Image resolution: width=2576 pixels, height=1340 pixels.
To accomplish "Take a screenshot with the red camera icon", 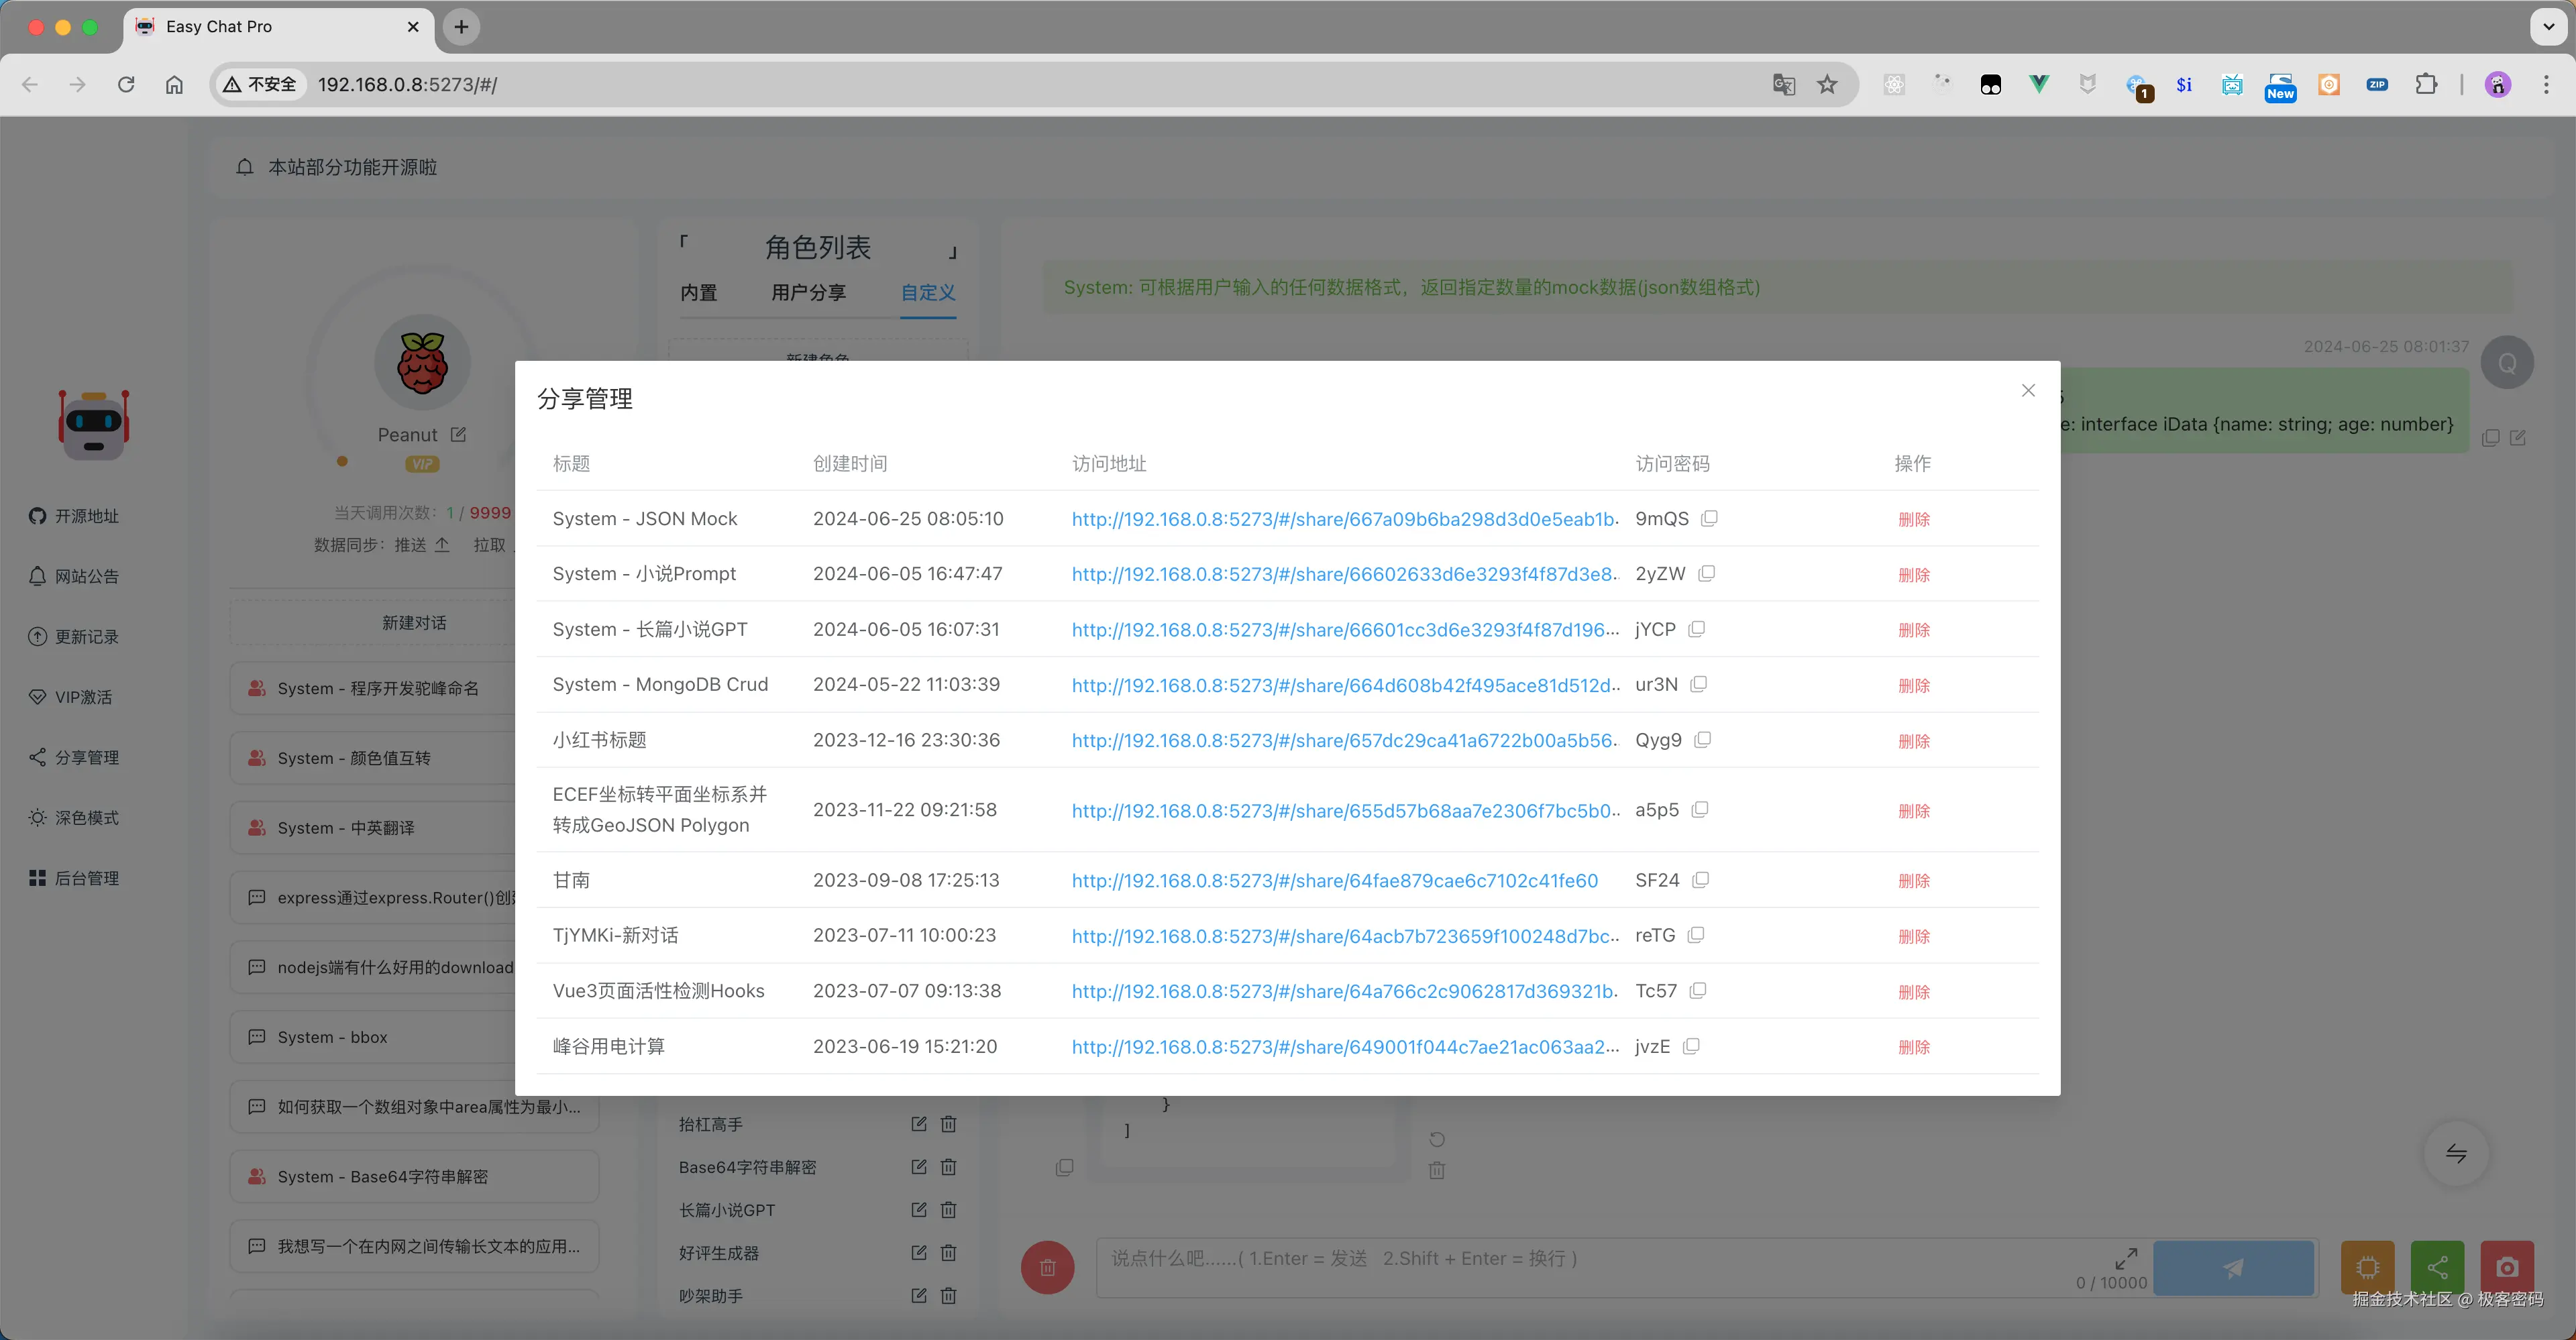I will (2507, 1267).
